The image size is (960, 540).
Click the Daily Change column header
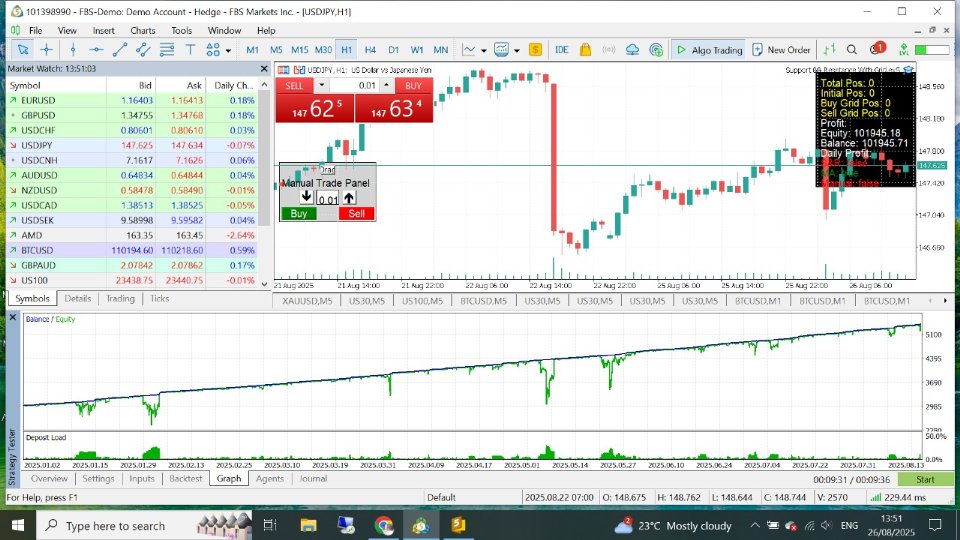(x=233, y=86)
